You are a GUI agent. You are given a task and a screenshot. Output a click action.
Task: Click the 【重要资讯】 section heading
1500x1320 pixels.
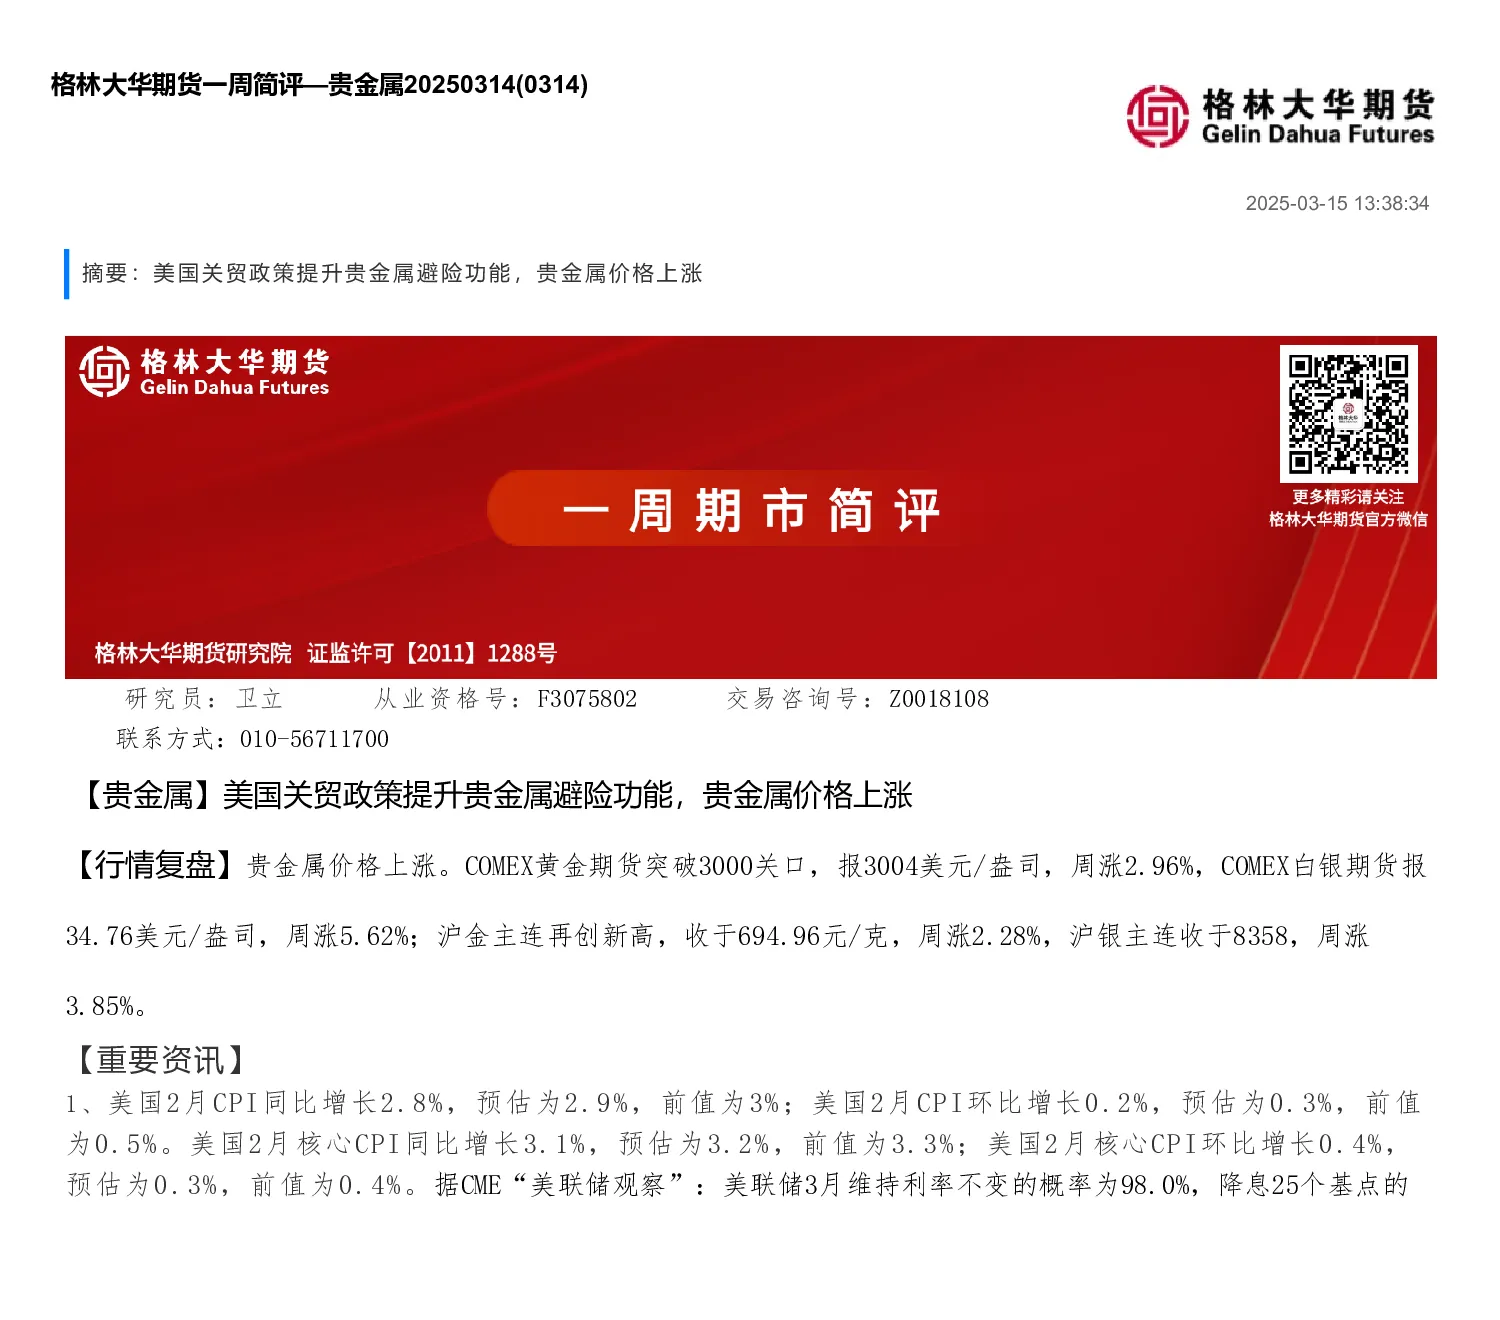[160, 1059]
